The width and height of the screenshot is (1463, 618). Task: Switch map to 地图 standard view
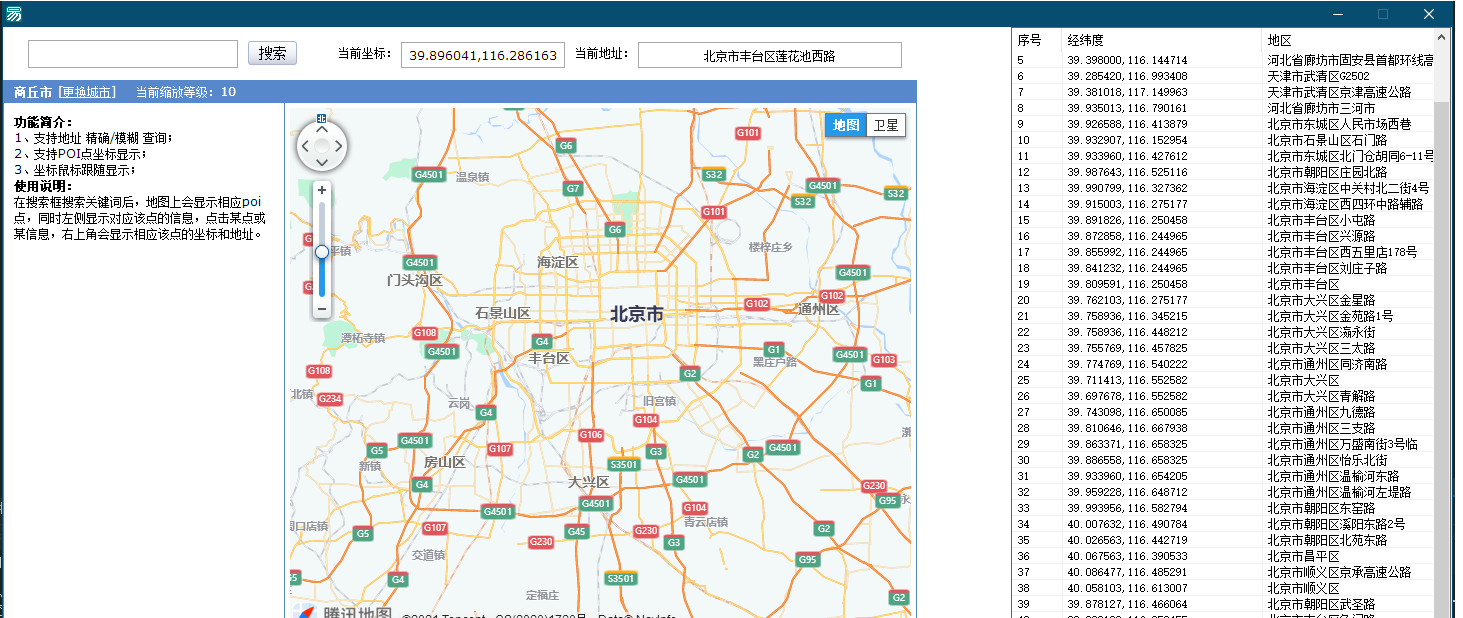846,125
